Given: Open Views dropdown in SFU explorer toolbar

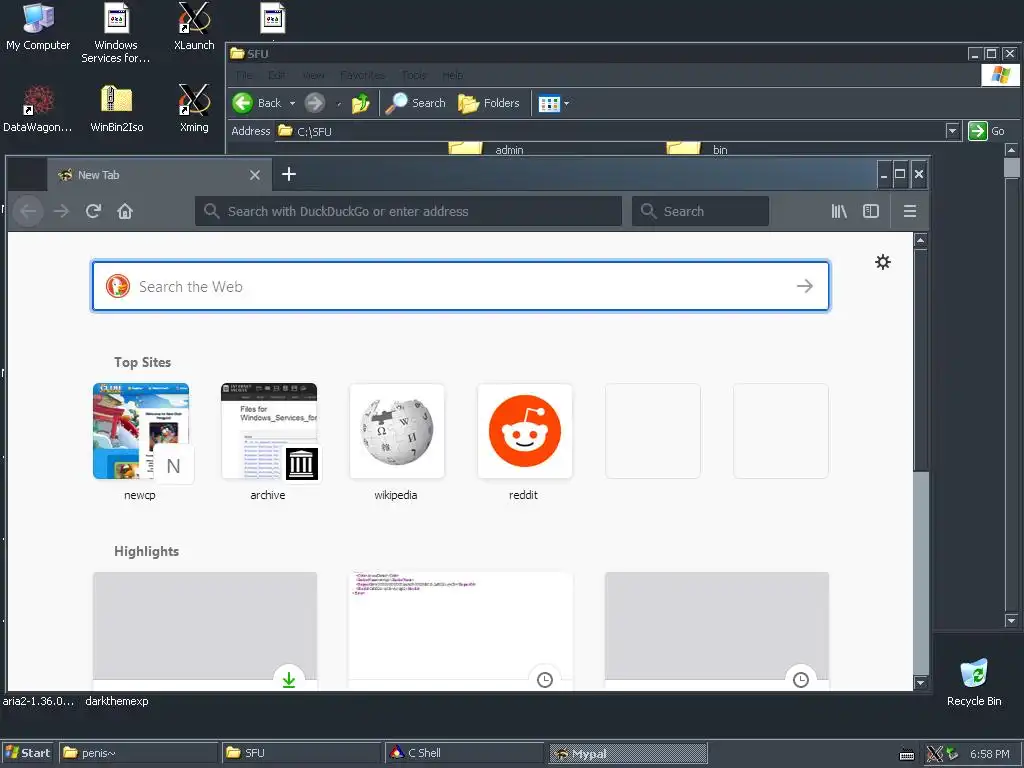Looking at the screenshot, I should point(553,103).
